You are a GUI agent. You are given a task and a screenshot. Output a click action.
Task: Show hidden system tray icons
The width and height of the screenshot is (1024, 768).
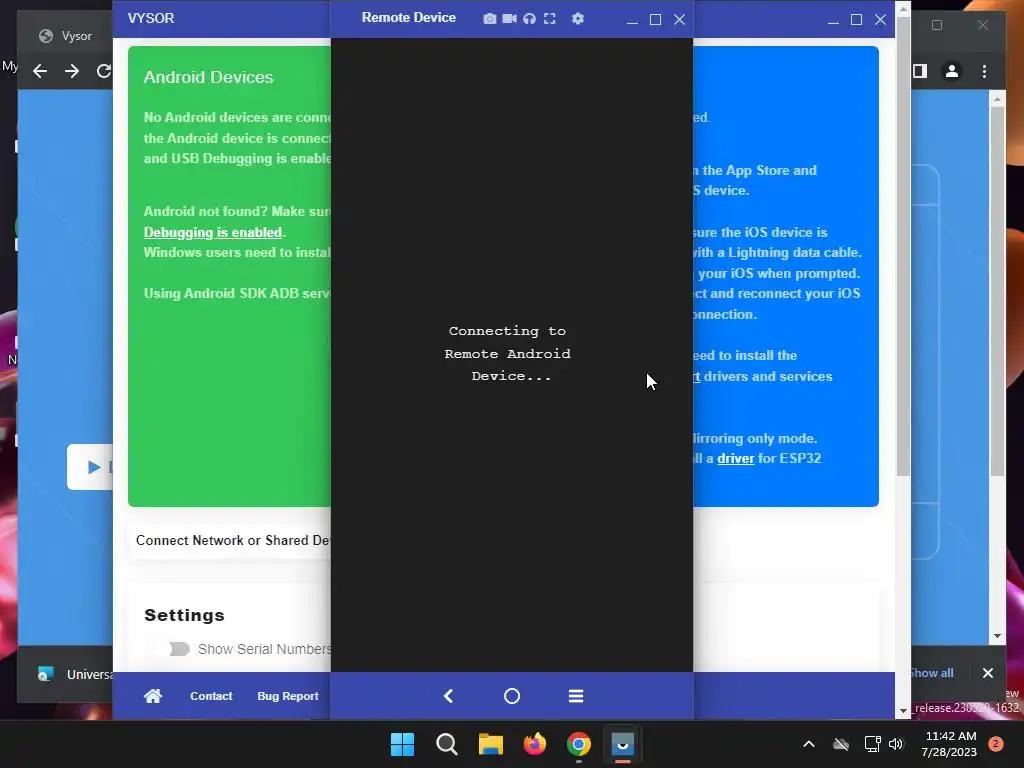(x=808, y=744)
